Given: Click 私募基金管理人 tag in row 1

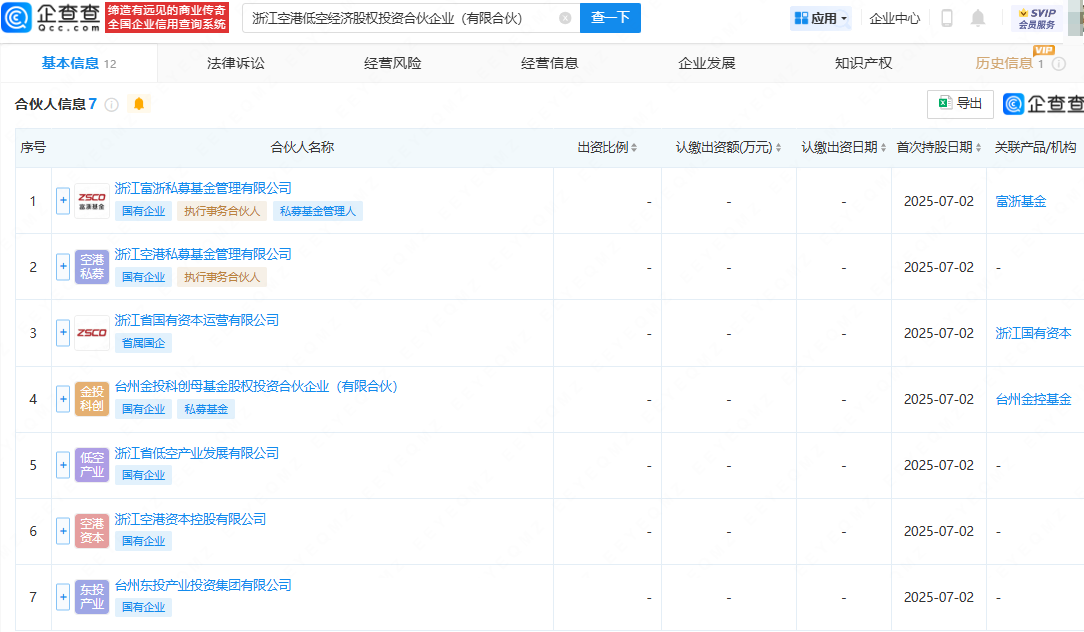Looking at the screenshot, I should 318,211.
